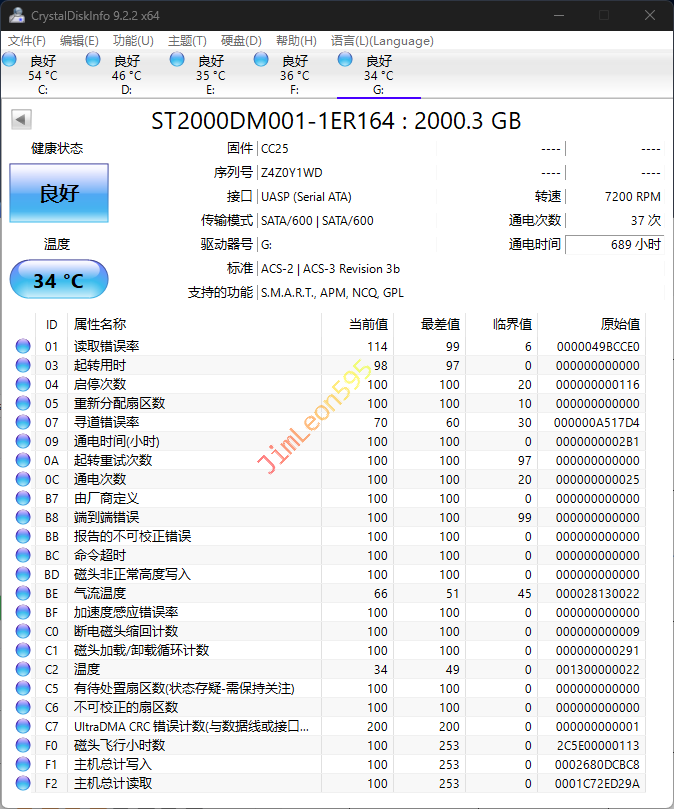Image resolution: width=674 pixels, height=809 pixels.
Task: Click status icon for attribute C7 UltraDMA CRC
Action: point(23,726)
